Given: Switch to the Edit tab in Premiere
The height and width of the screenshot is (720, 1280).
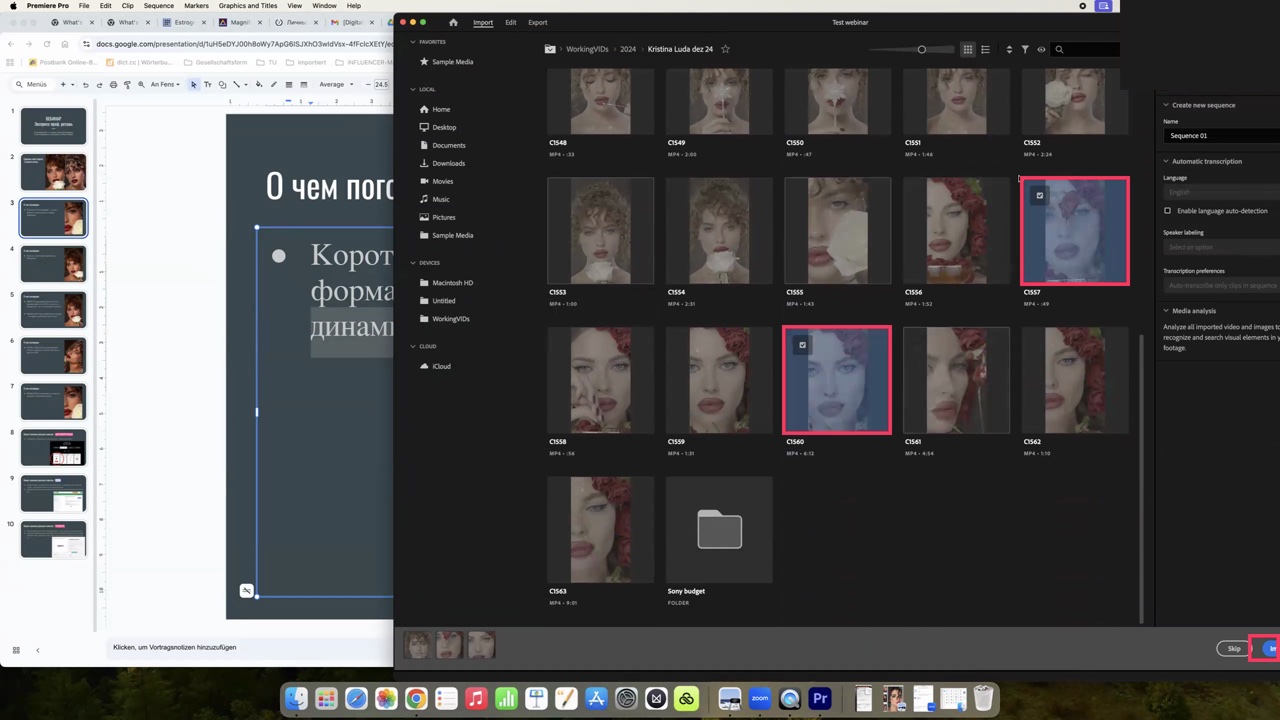Looking at the screenshot, I should pyautogui.click(x=511, y=22).
